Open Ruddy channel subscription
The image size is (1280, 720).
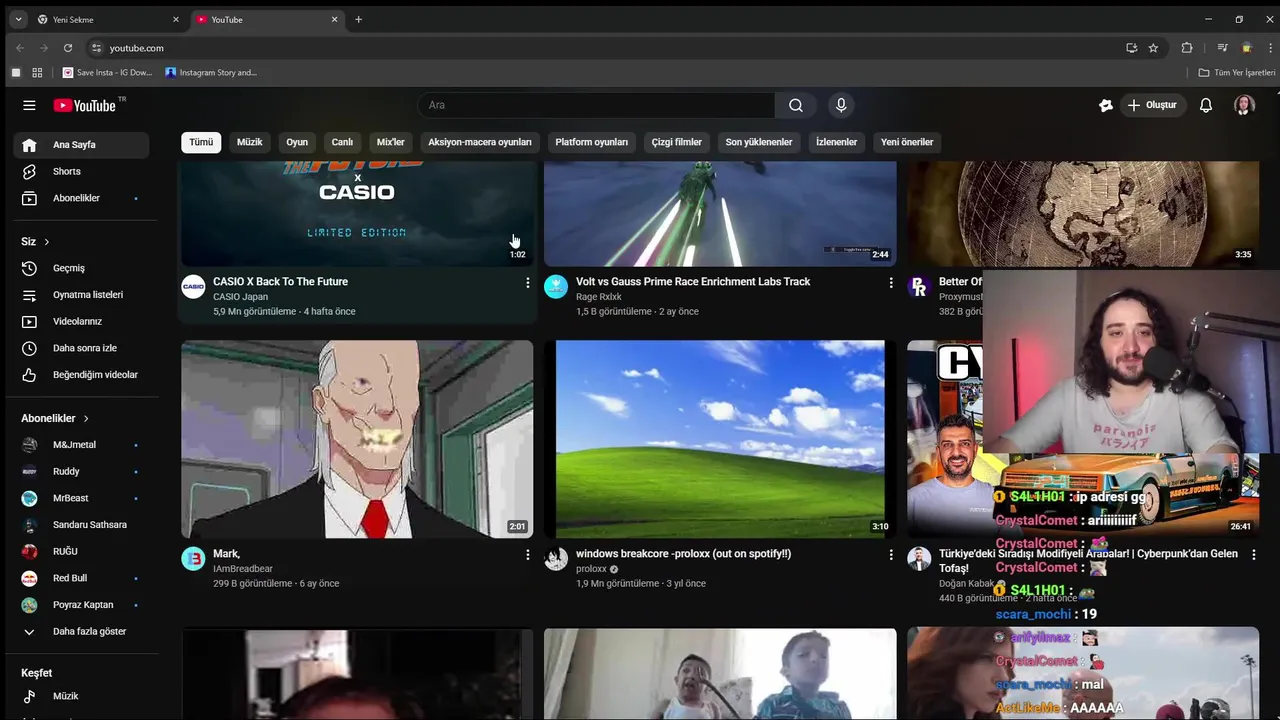tap(82, 471)
